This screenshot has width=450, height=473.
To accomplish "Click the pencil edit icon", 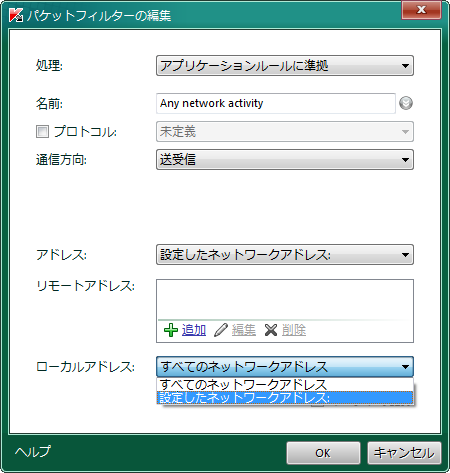I will (220, 330).
